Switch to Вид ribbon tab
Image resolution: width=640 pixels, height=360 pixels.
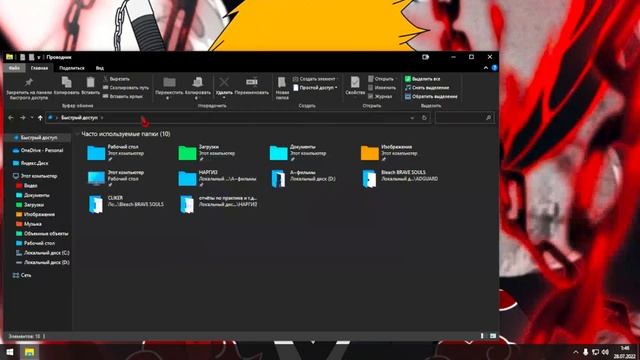[x=100, y=68]
